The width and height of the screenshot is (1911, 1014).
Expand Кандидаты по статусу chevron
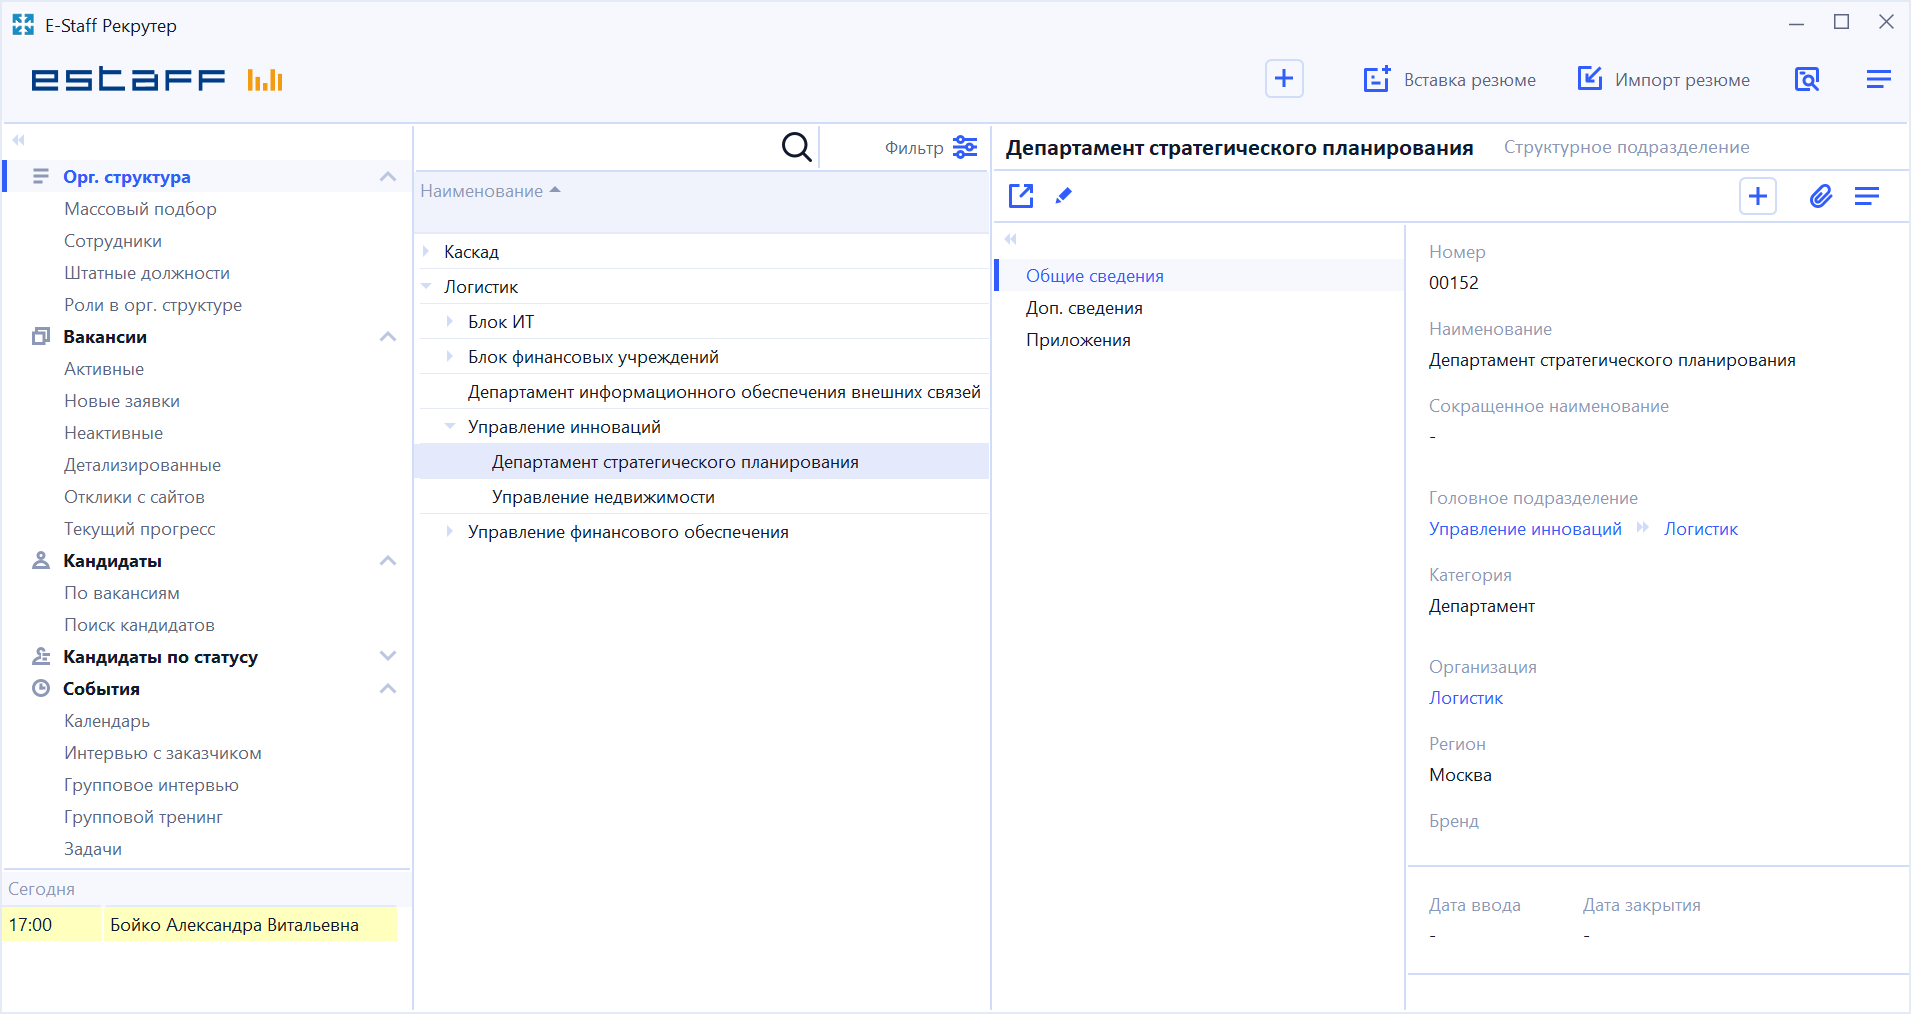(x=388, y=656)
